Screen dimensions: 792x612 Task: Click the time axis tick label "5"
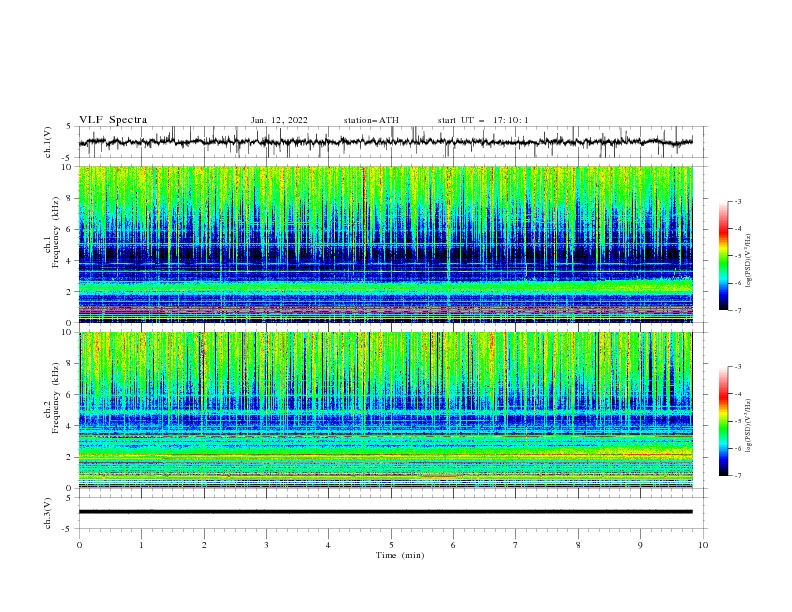pyautogui.click(x=391, y=545)
